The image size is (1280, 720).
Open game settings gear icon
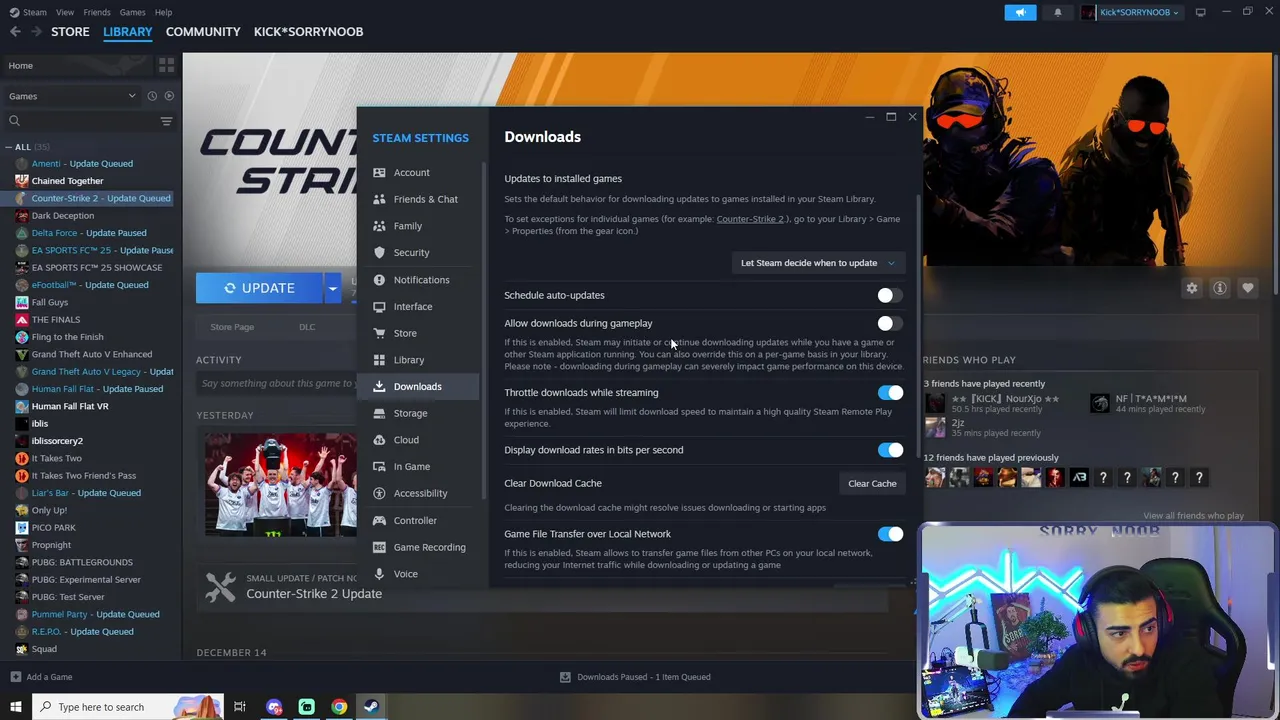[1192, 288]
